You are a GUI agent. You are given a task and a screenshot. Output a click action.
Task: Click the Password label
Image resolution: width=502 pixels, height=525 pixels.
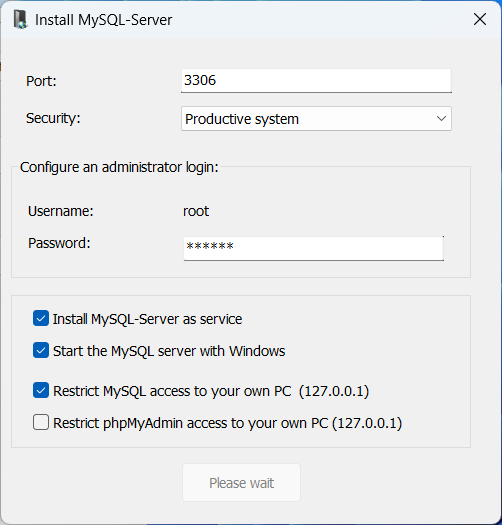(59, 243)
